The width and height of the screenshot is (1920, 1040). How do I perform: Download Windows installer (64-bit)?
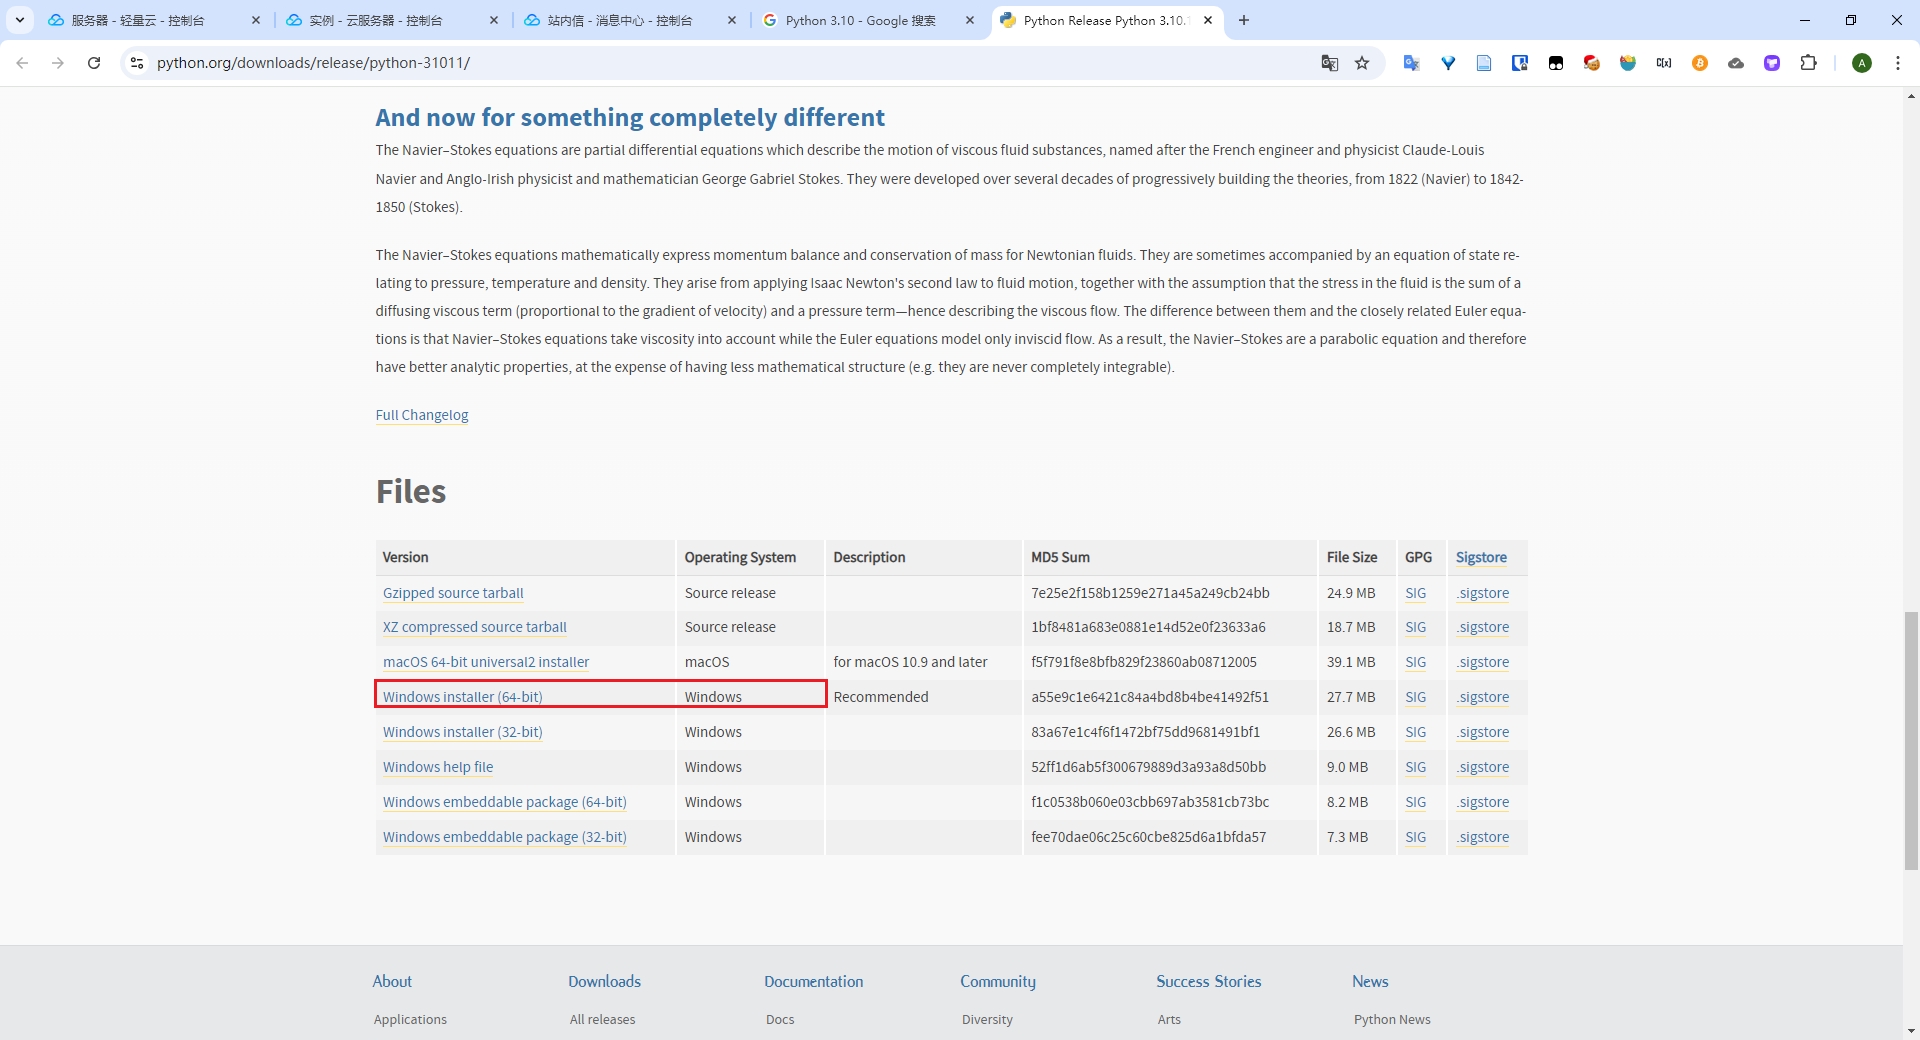462,697
